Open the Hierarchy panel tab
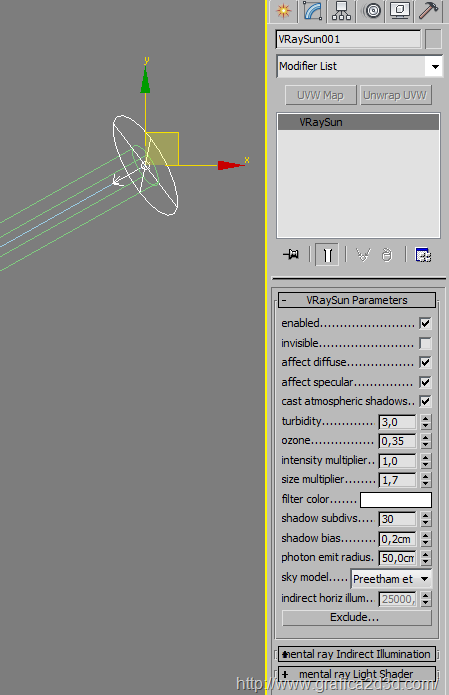This screenshot has height=695, width=449. (x=341, y=11)
